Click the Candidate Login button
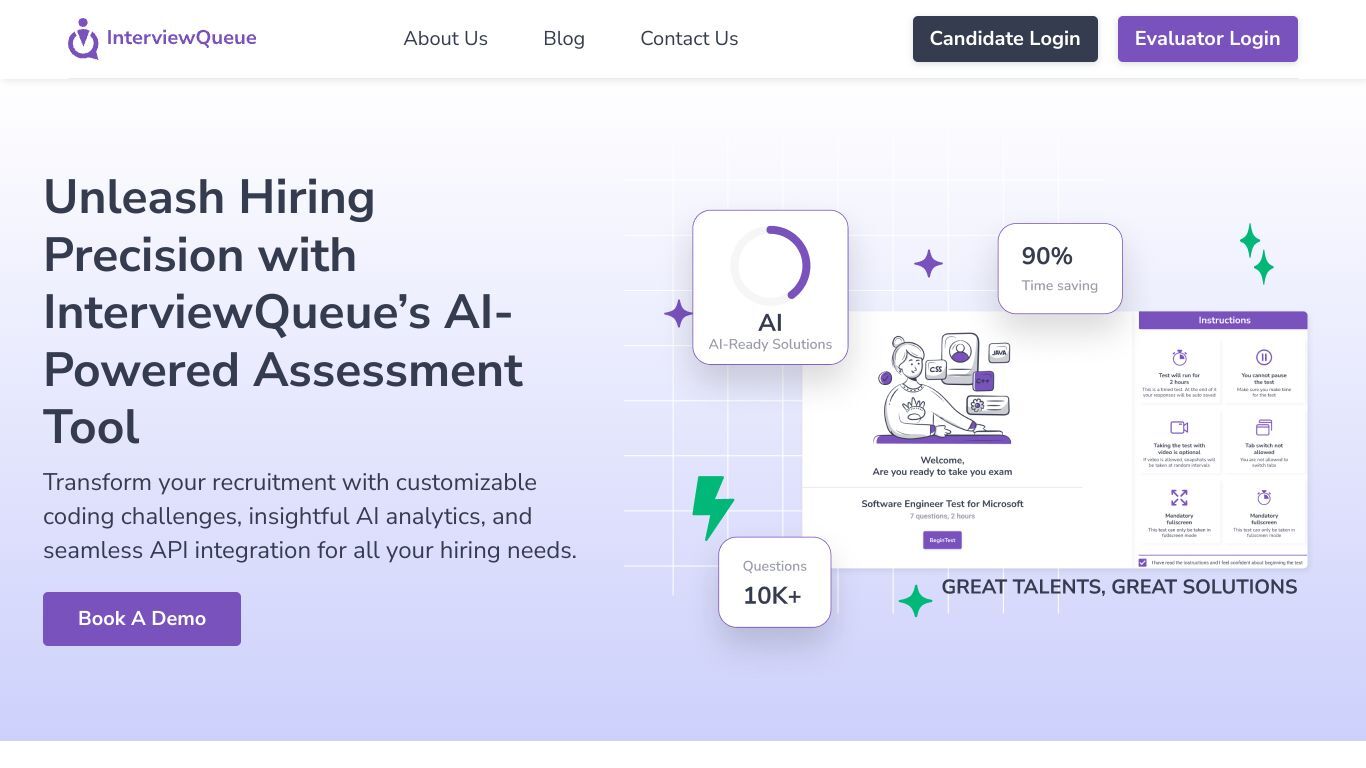This screenshot has width=1366, height=768. pyautogui.click(x=1005, y=39)
